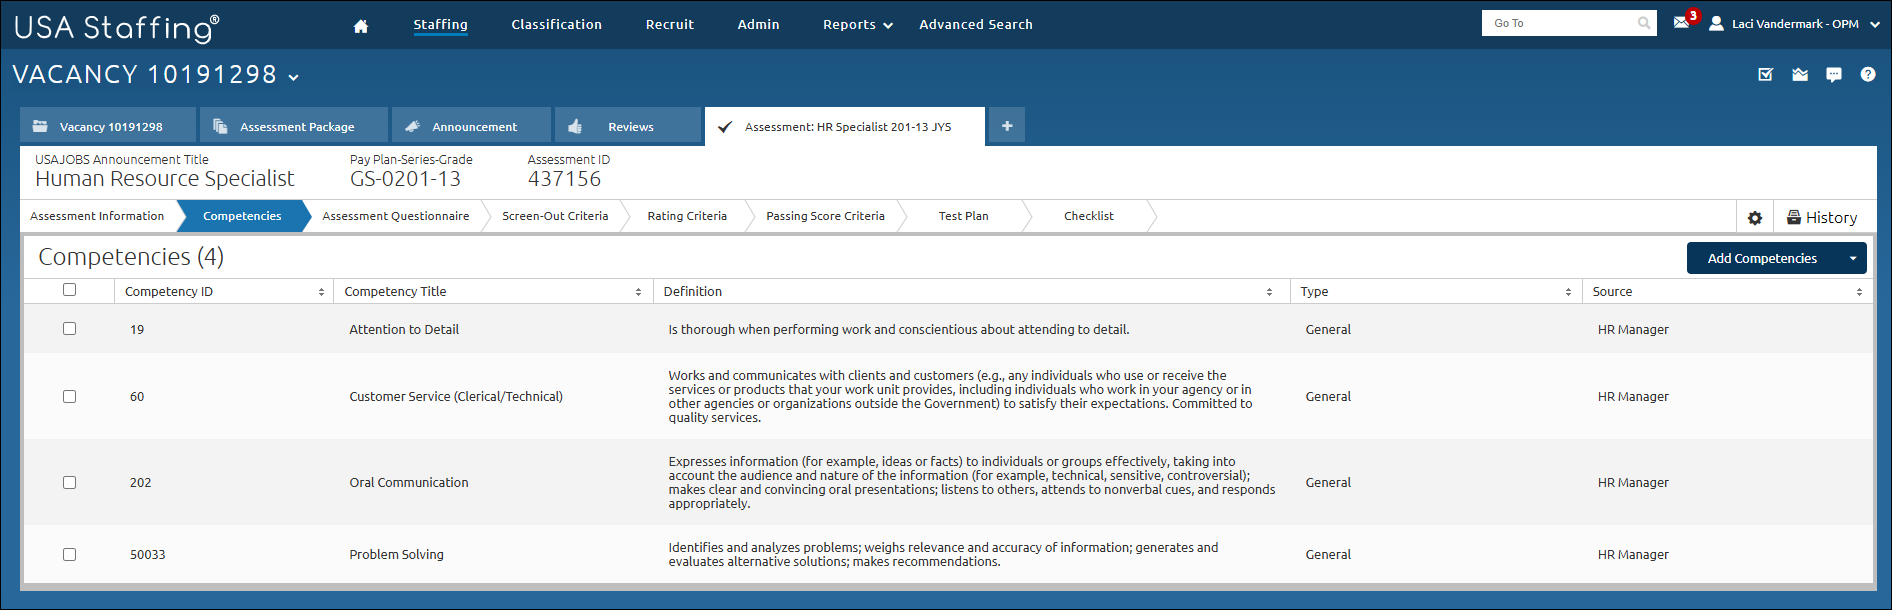Click the Oral Communication title
Screen dimensions: 1892x610
(x=408, y=482)
